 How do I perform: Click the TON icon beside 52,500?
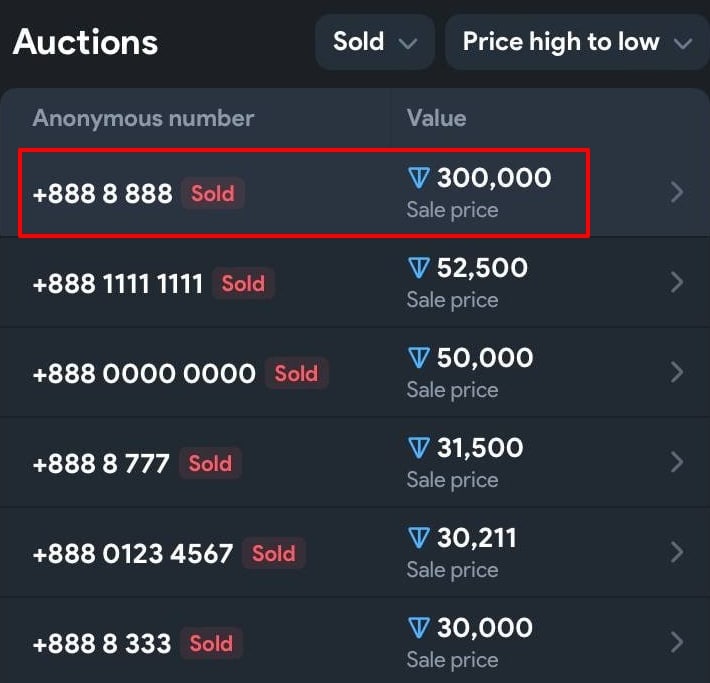point(418,268)
